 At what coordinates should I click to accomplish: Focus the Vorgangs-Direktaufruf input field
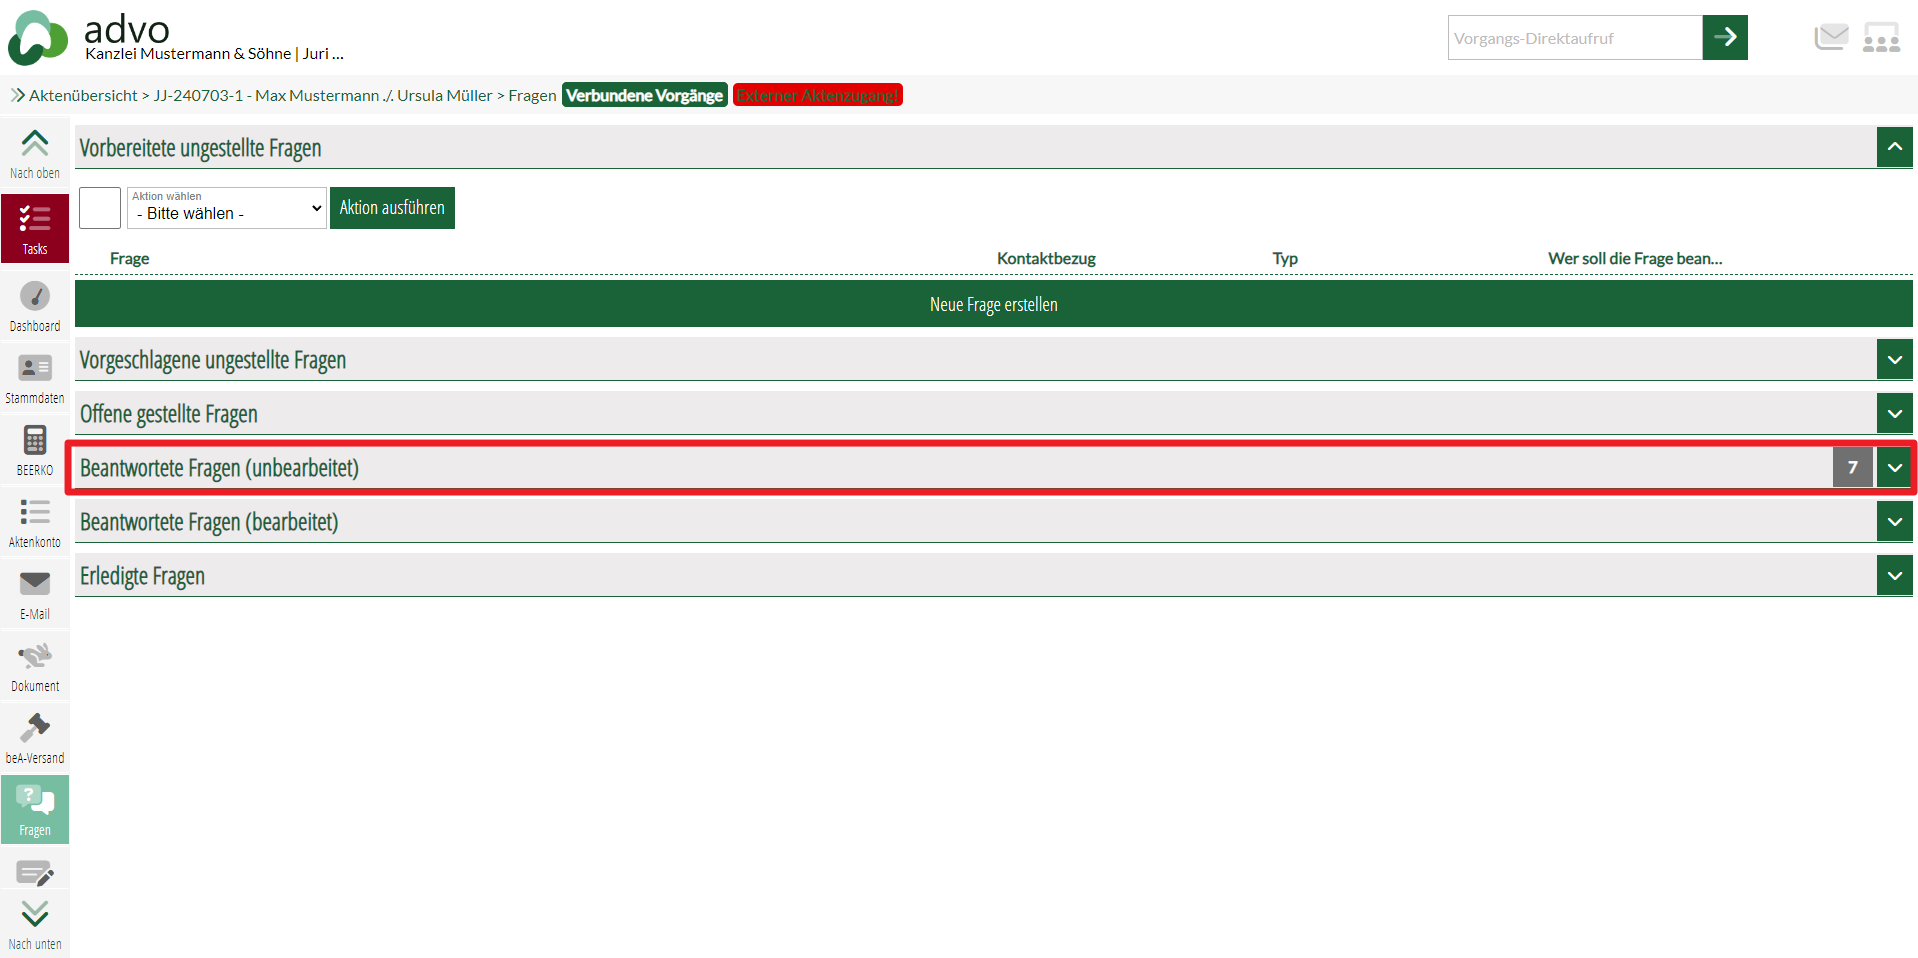1574,38
